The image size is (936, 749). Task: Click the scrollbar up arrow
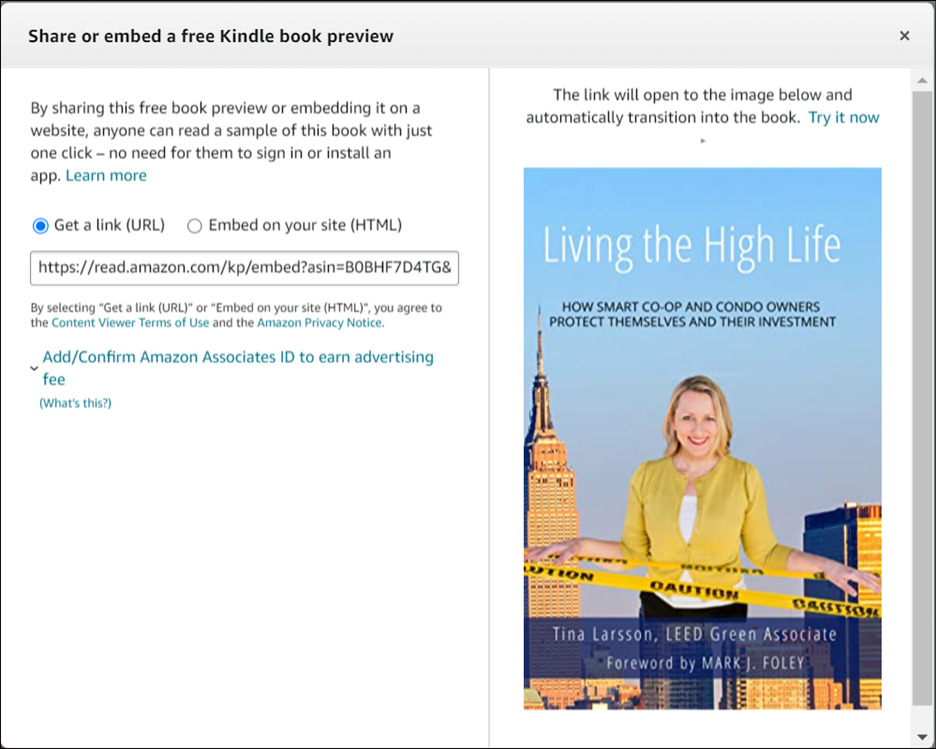[x=922, y=80]
